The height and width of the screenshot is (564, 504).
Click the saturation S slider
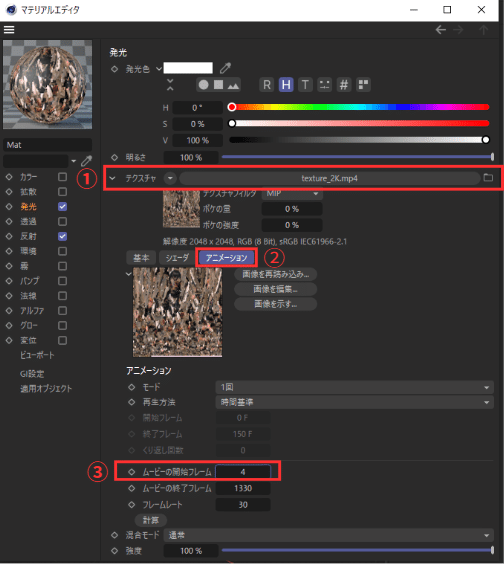[x=359, y=123]
